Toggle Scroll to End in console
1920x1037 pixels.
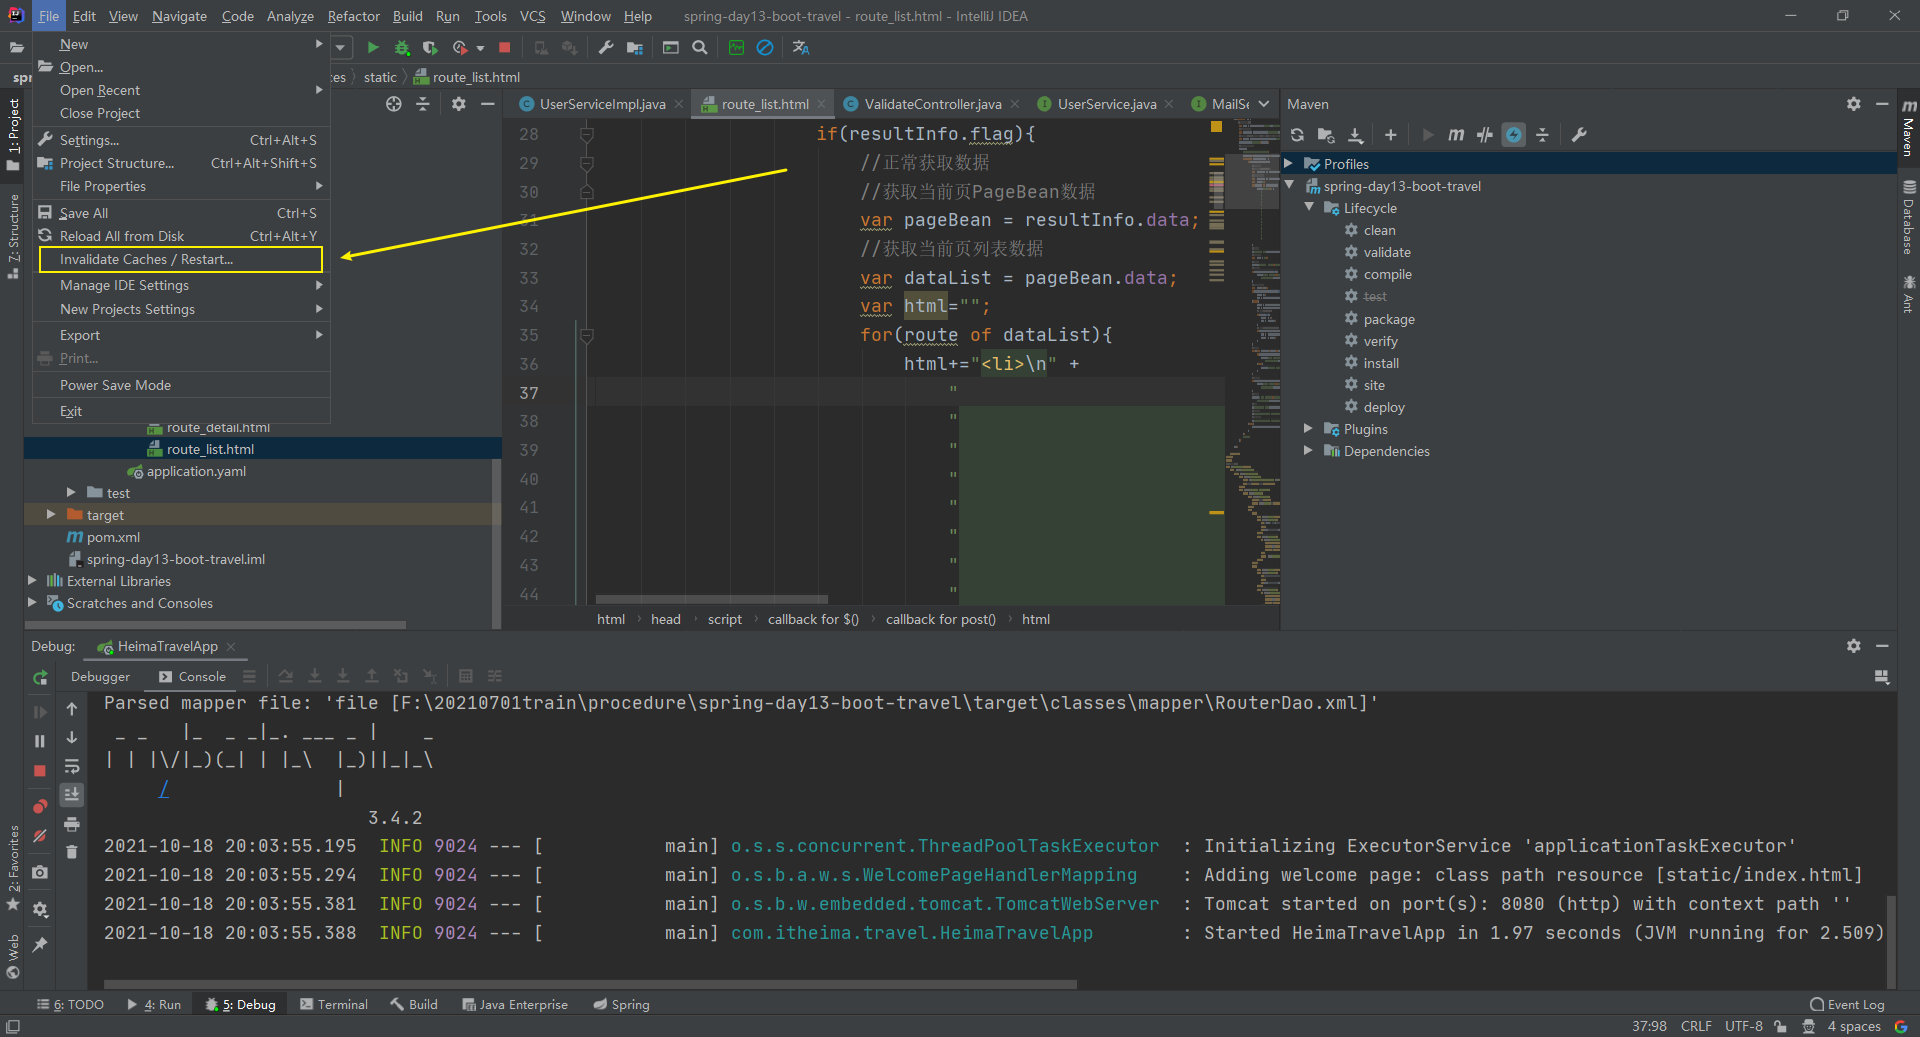(x=72, y=795)
